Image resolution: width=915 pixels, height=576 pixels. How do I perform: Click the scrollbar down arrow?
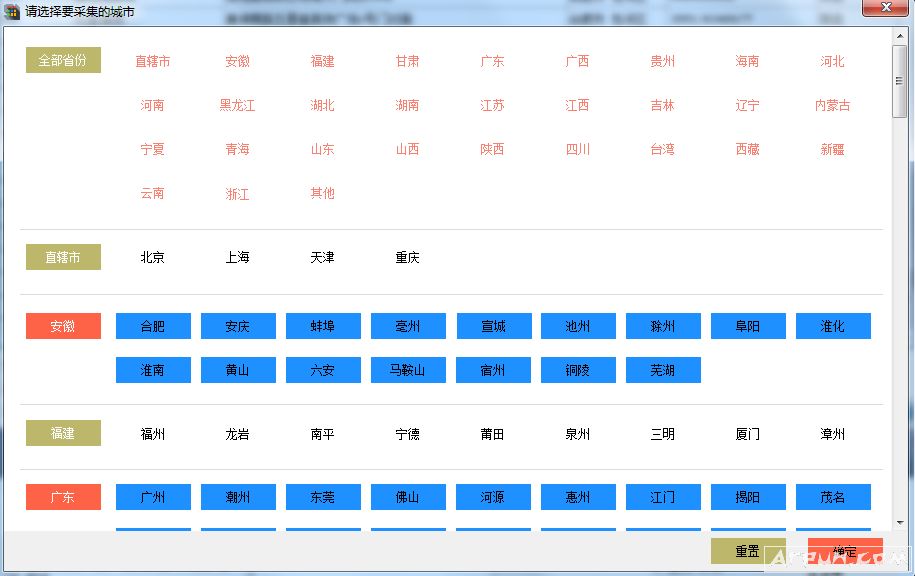point(899,522)
